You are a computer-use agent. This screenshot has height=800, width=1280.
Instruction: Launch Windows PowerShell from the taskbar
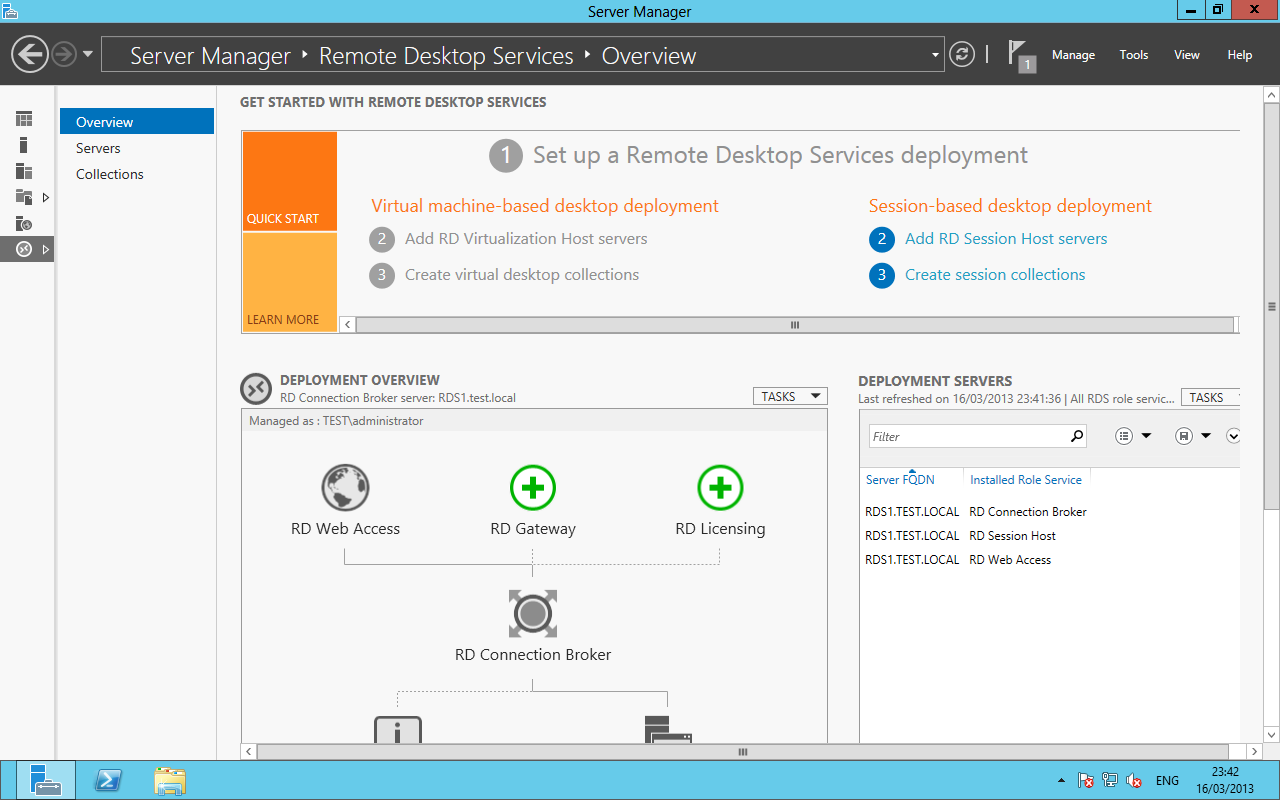[108, 780]
